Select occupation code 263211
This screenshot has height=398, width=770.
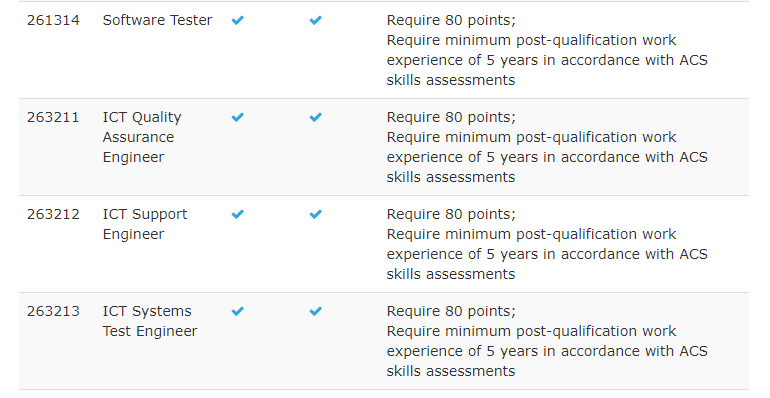[x=53, y=117]
